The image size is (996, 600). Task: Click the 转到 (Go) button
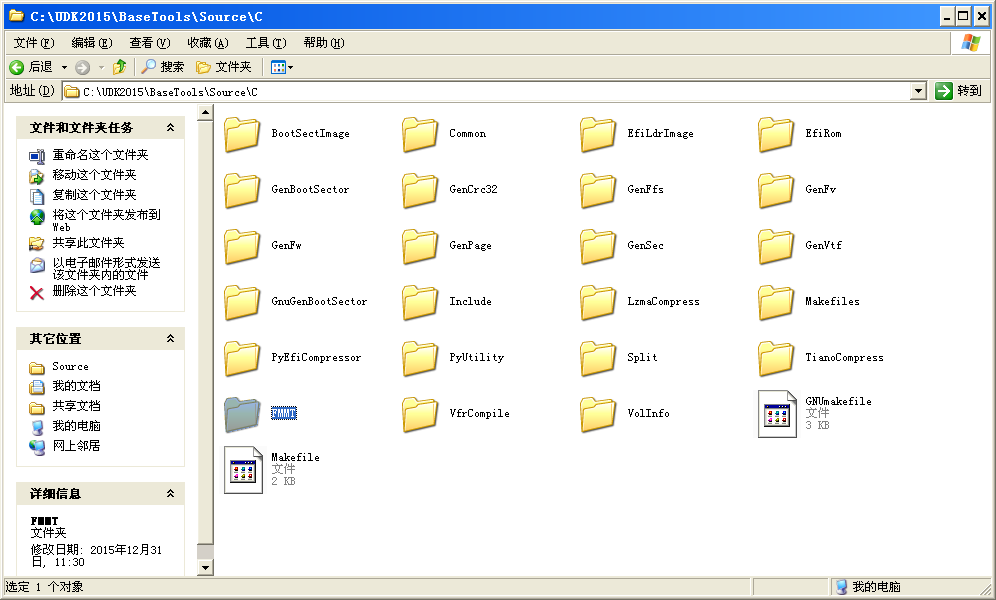(x=959, y=91)
